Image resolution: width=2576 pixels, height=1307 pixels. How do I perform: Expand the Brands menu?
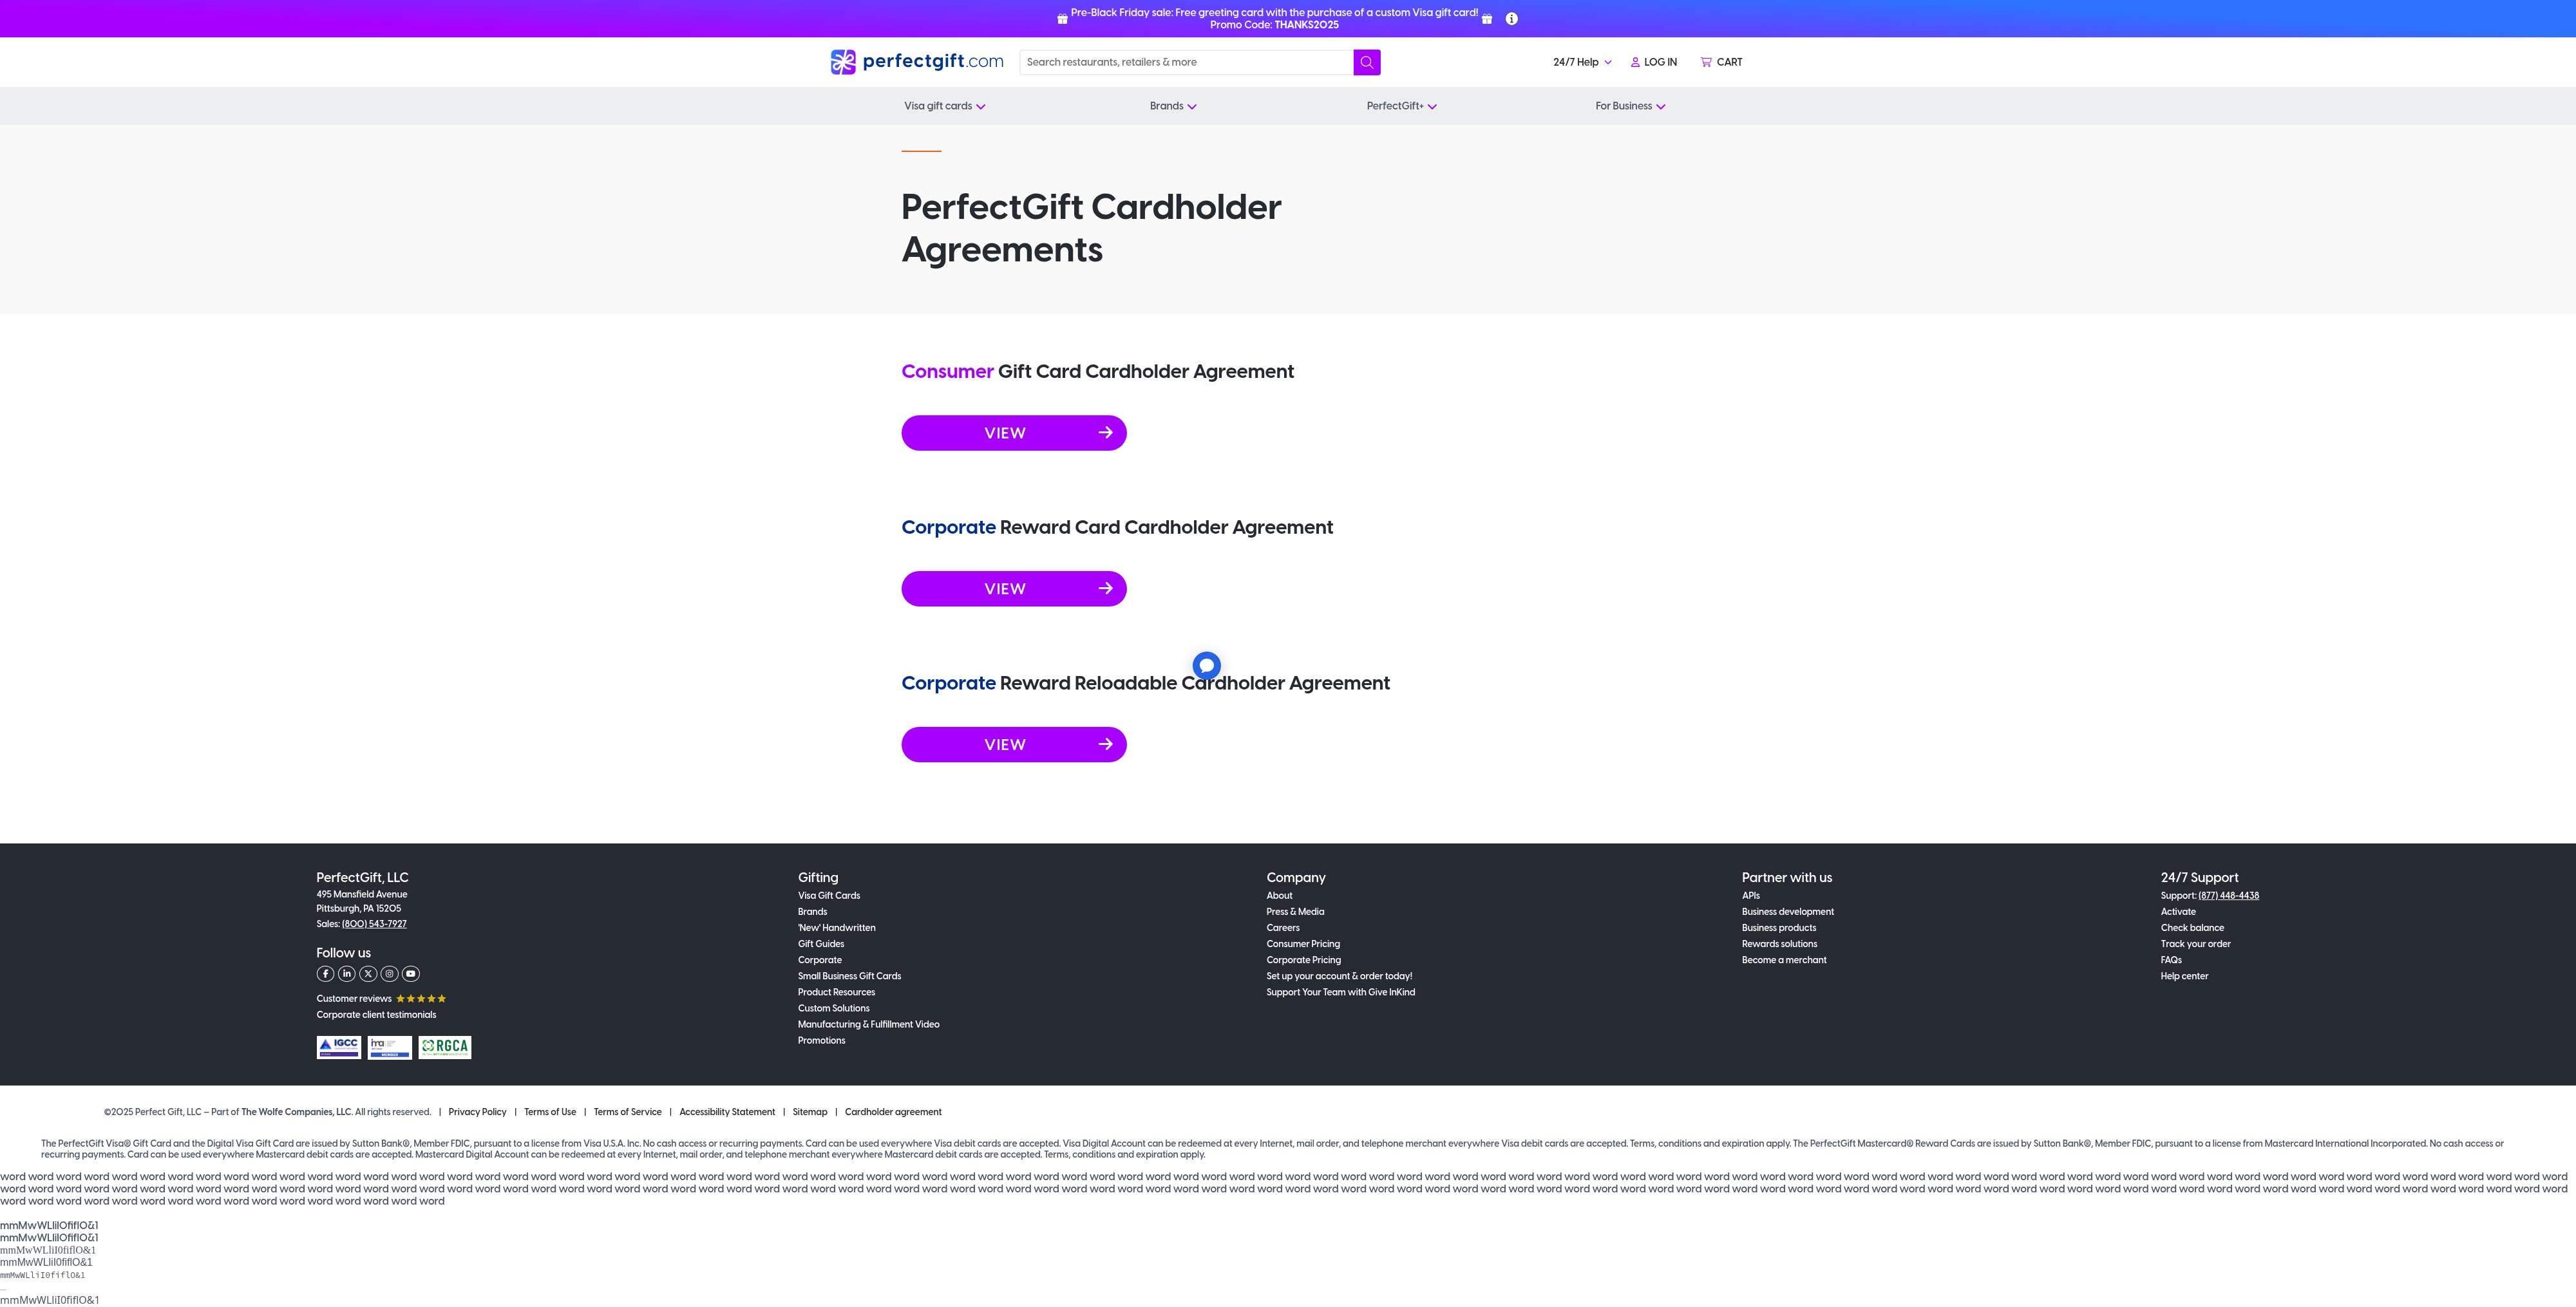[1173, 106]
